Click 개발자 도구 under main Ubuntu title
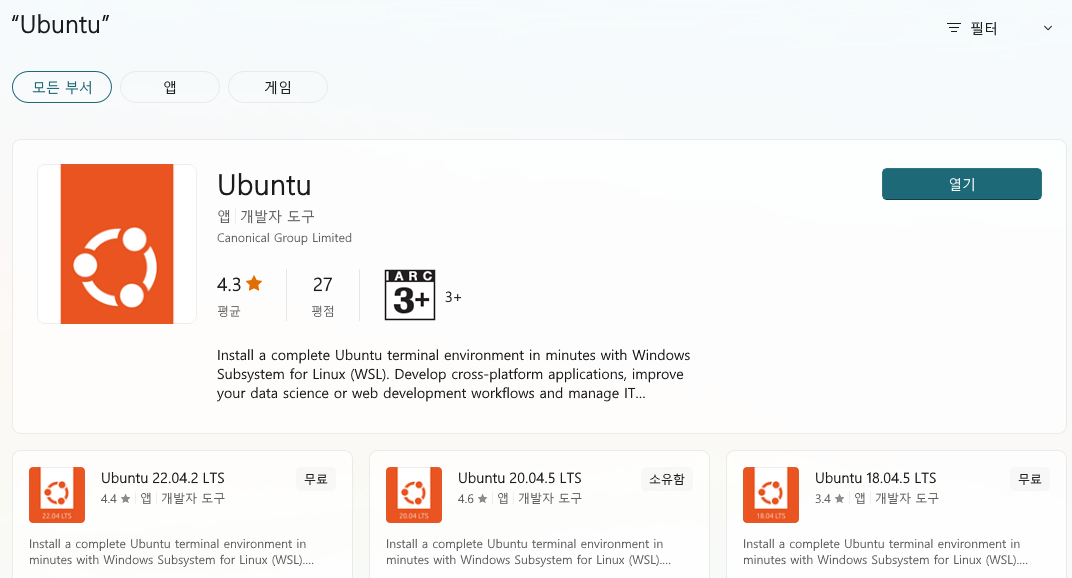 click(278, 216)
